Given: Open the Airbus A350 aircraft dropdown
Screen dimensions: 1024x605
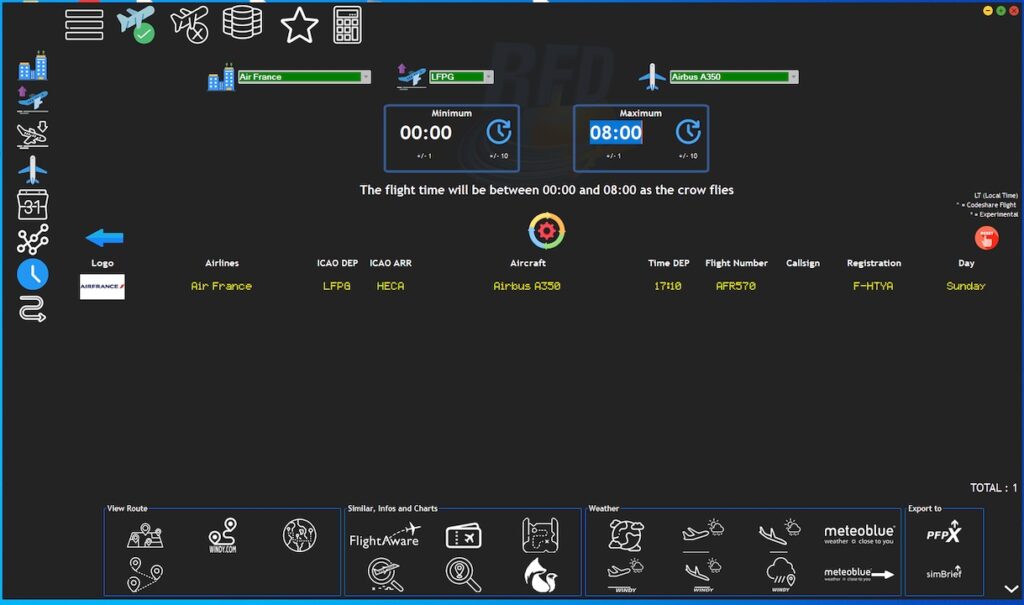Looking at the screenshot, I should [734, 77].
